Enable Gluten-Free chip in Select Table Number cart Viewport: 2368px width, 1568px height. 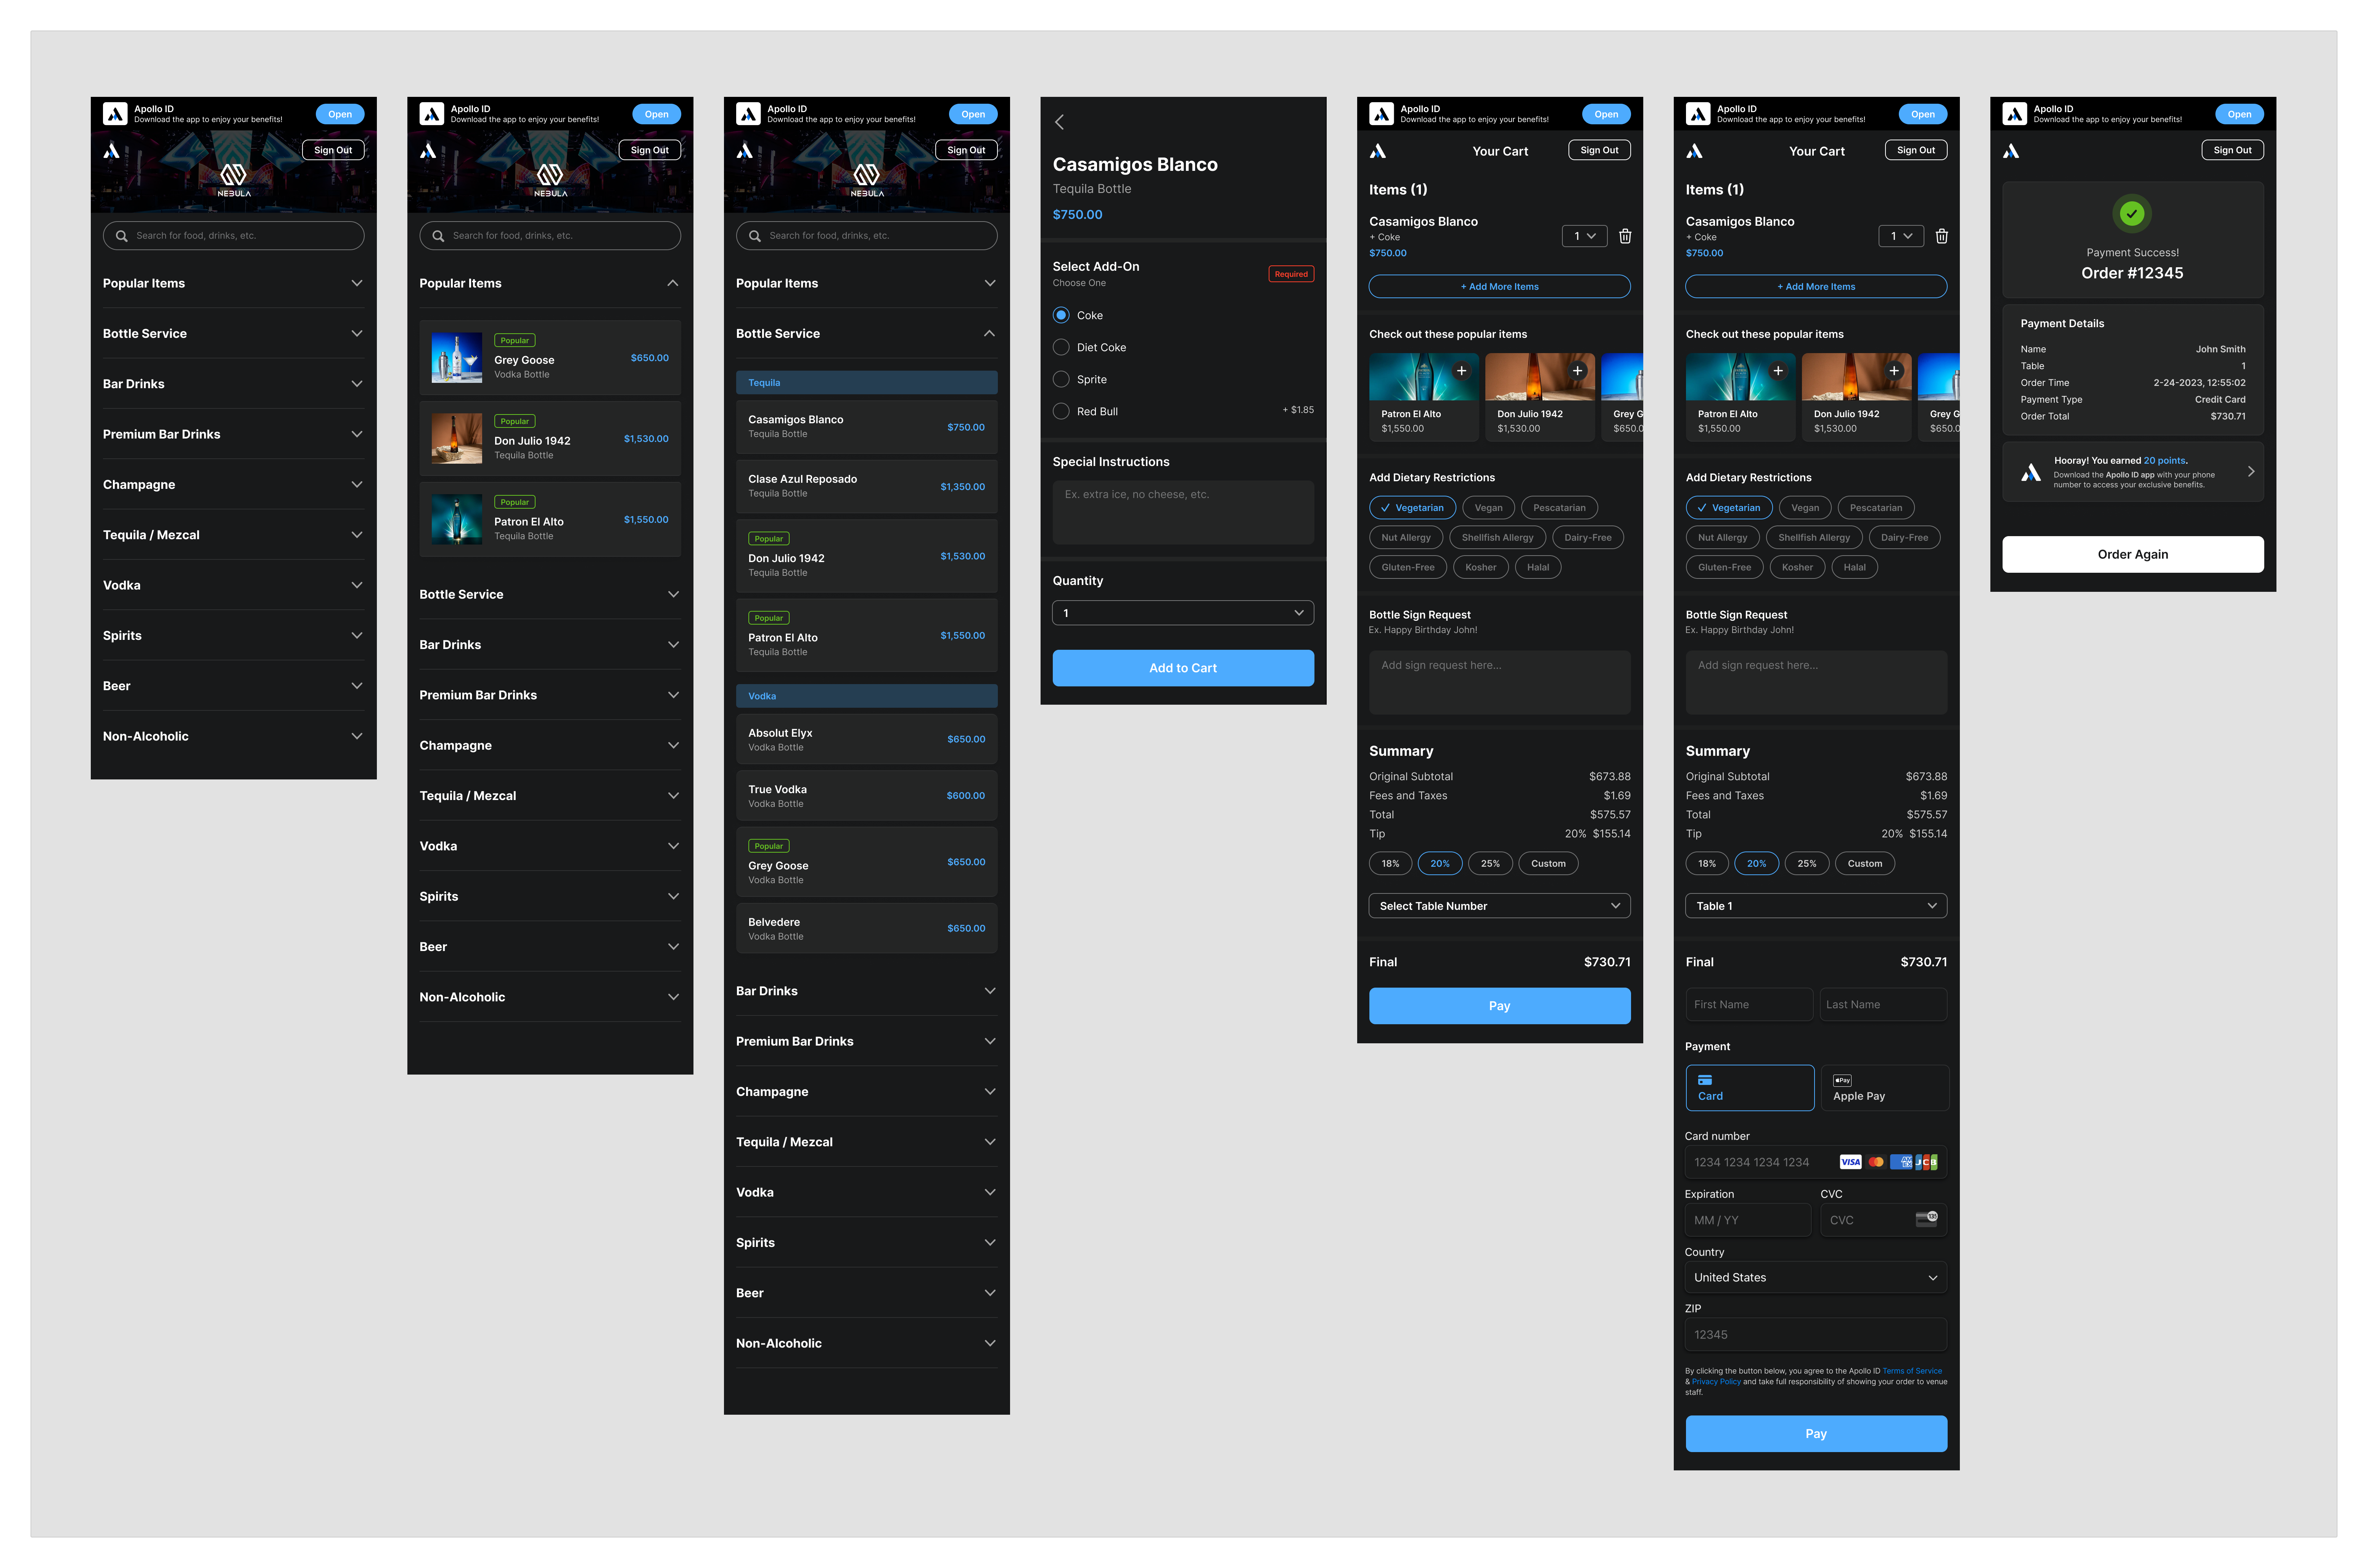[x=1407, y=567]
